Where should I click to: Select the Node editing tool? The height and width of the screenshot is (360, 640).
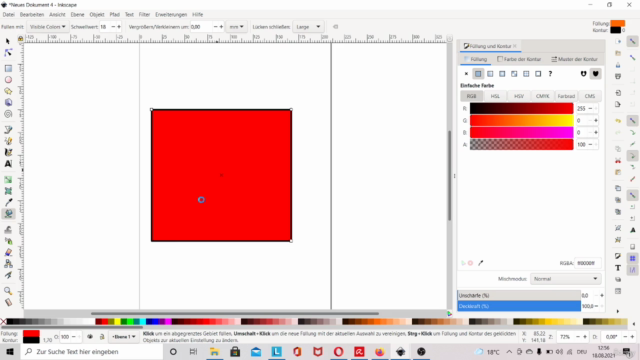coord(8,53)
